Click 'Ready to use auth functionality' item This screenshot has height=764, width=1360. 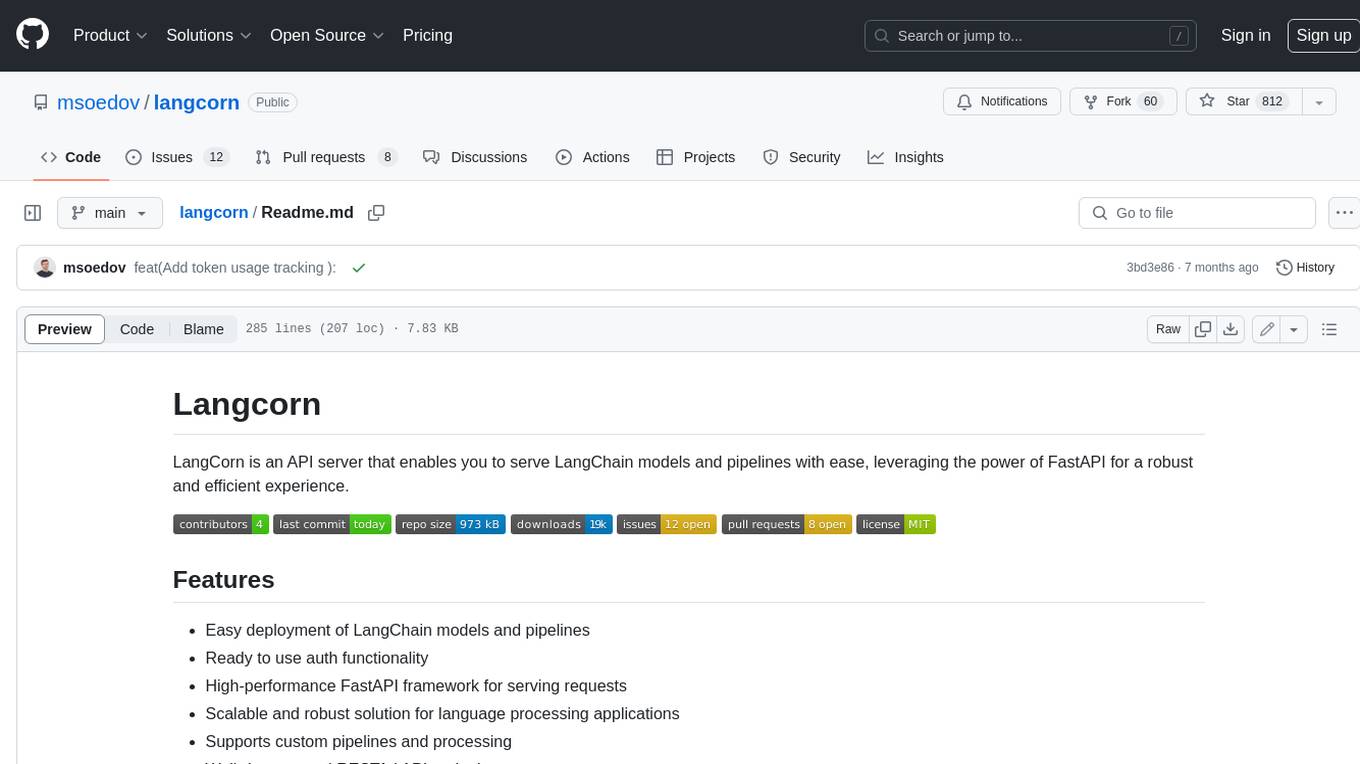tap(317, 658)
